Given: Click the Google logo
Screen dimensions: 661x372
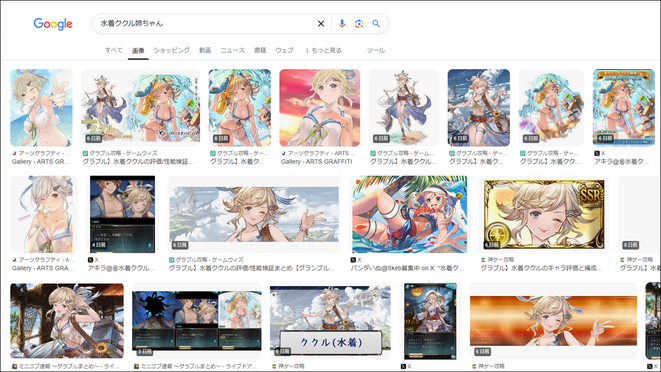Looking at the screenshot, I should pyautogui.click(x=53, y=24).
